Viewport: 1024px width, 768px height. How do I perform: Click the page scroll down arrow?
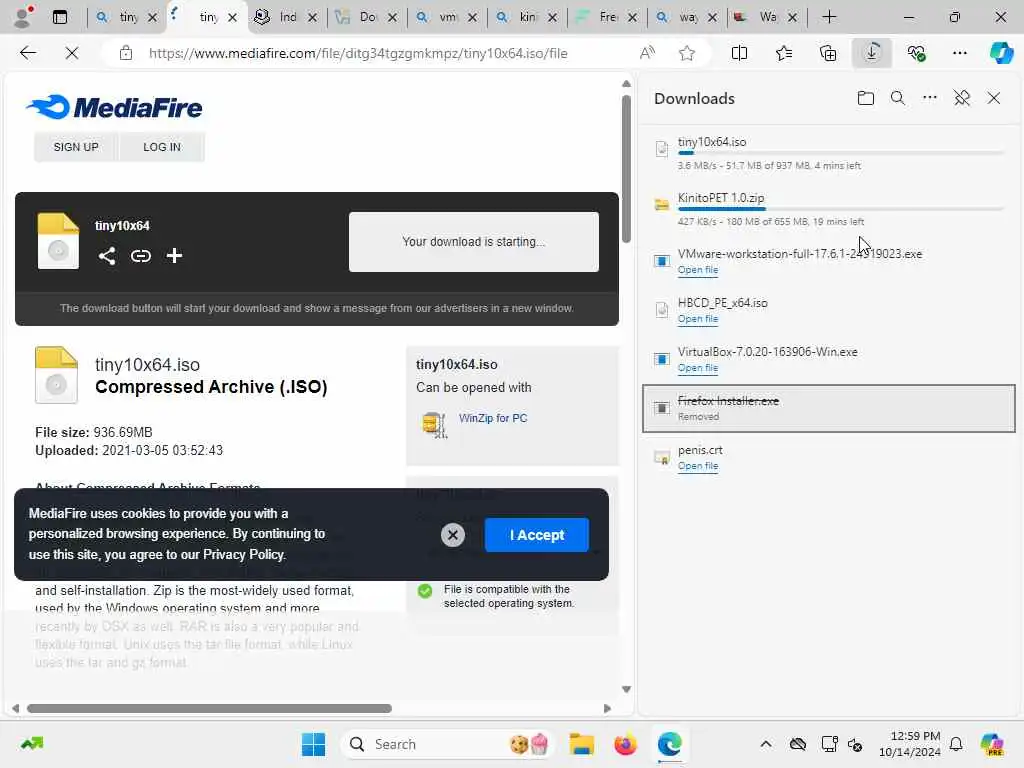click(626, 689)
